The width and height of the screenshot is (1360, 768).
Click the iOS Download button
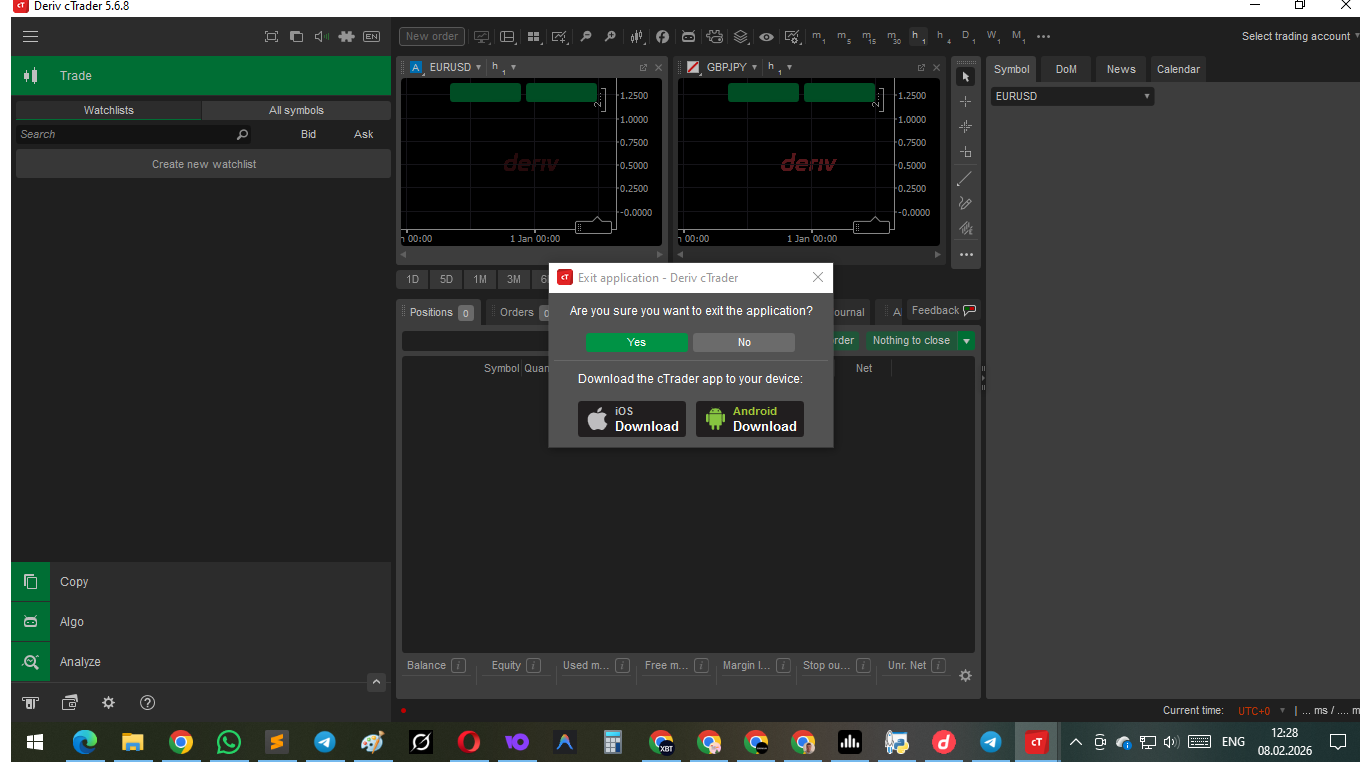point(632,419)
